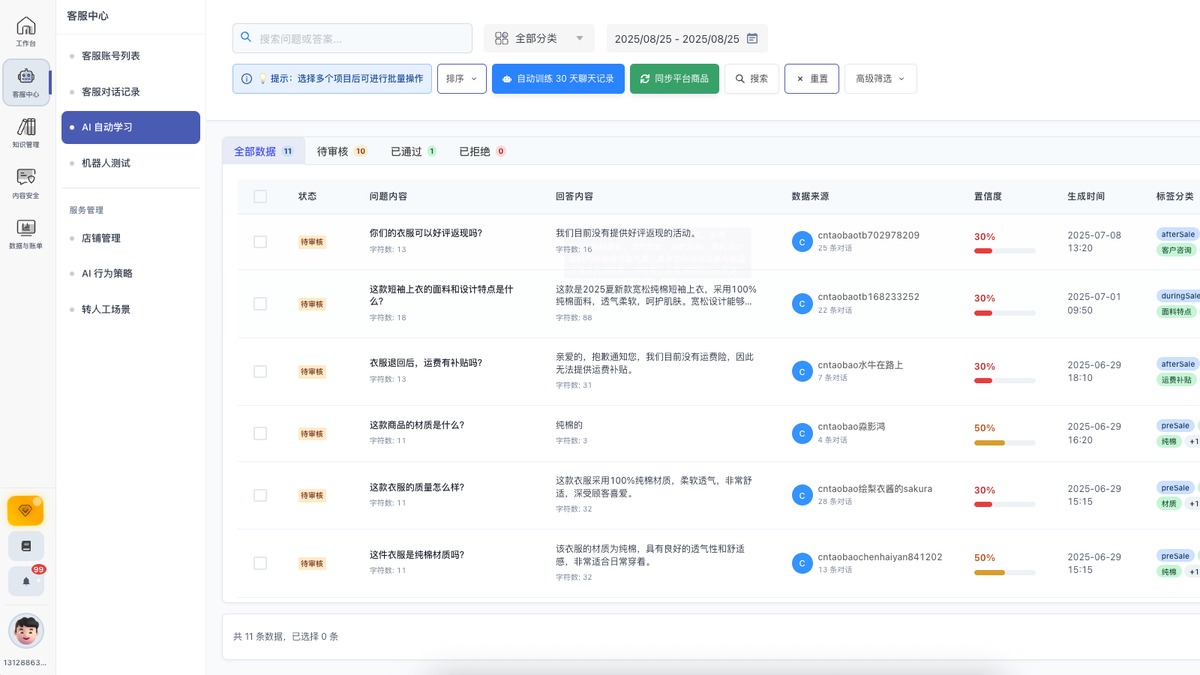Check row 这件衣服是纯棉材质吗
1200x675 pixels.
point(260,563)
